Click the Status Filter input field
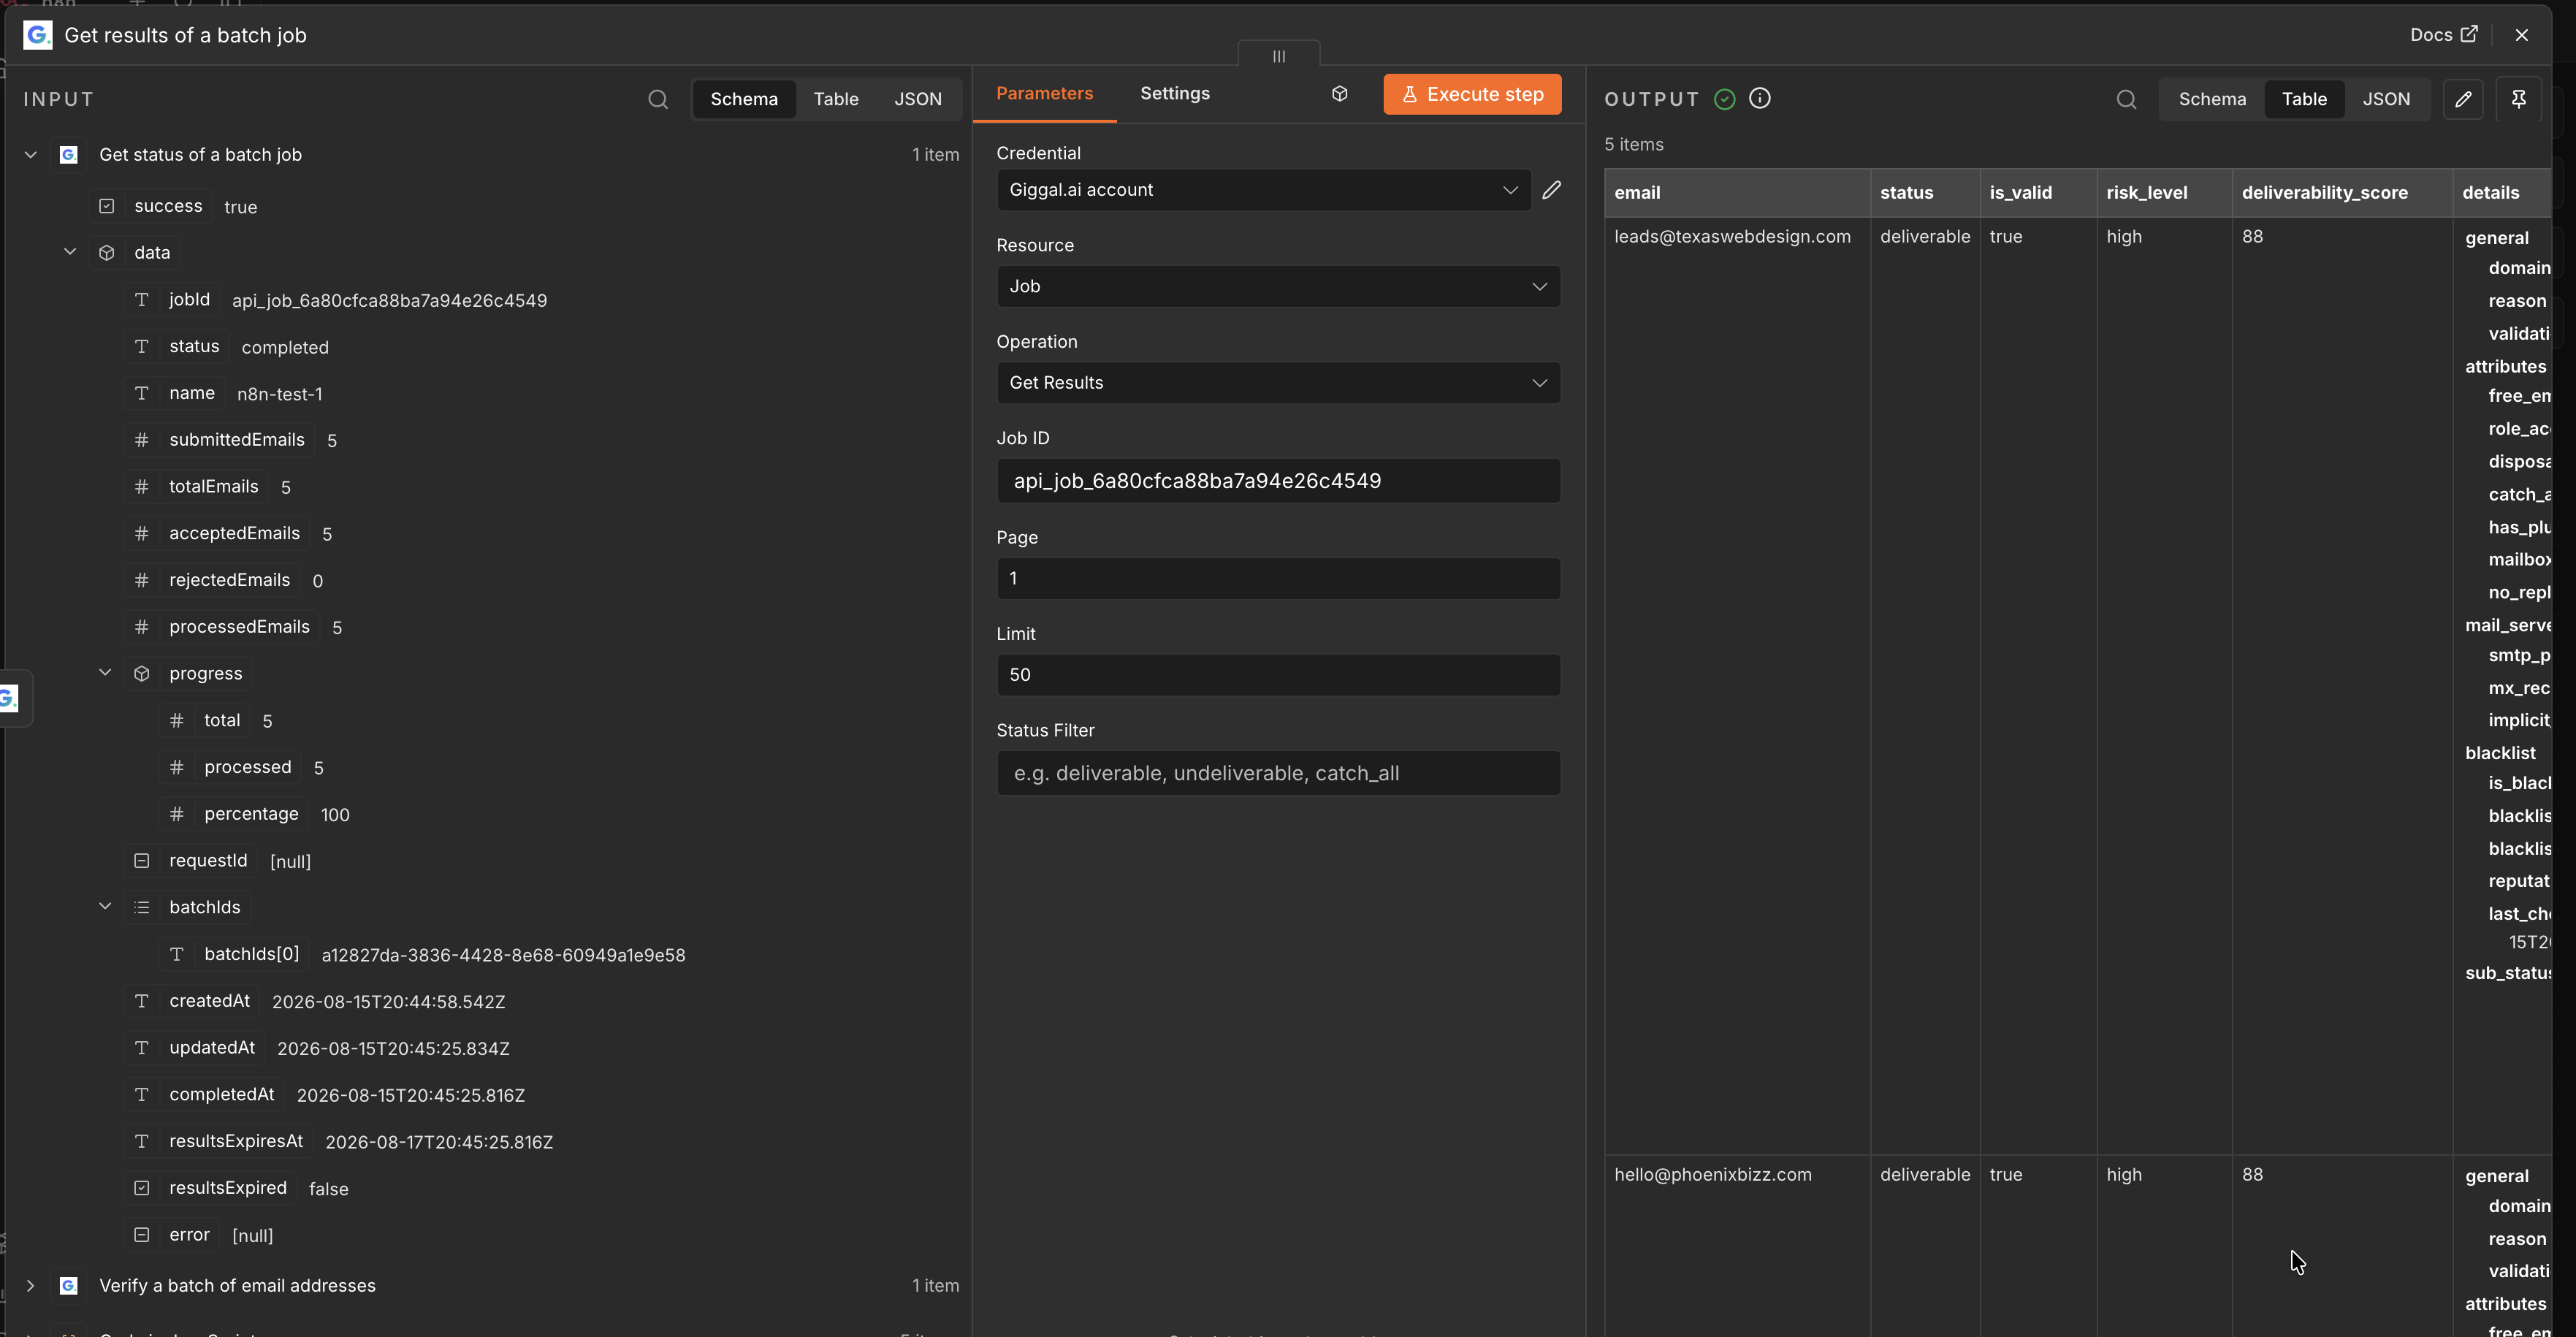Viewport: 2576px width, 1337px height. pyautogui.click(x=1278, y=773)
